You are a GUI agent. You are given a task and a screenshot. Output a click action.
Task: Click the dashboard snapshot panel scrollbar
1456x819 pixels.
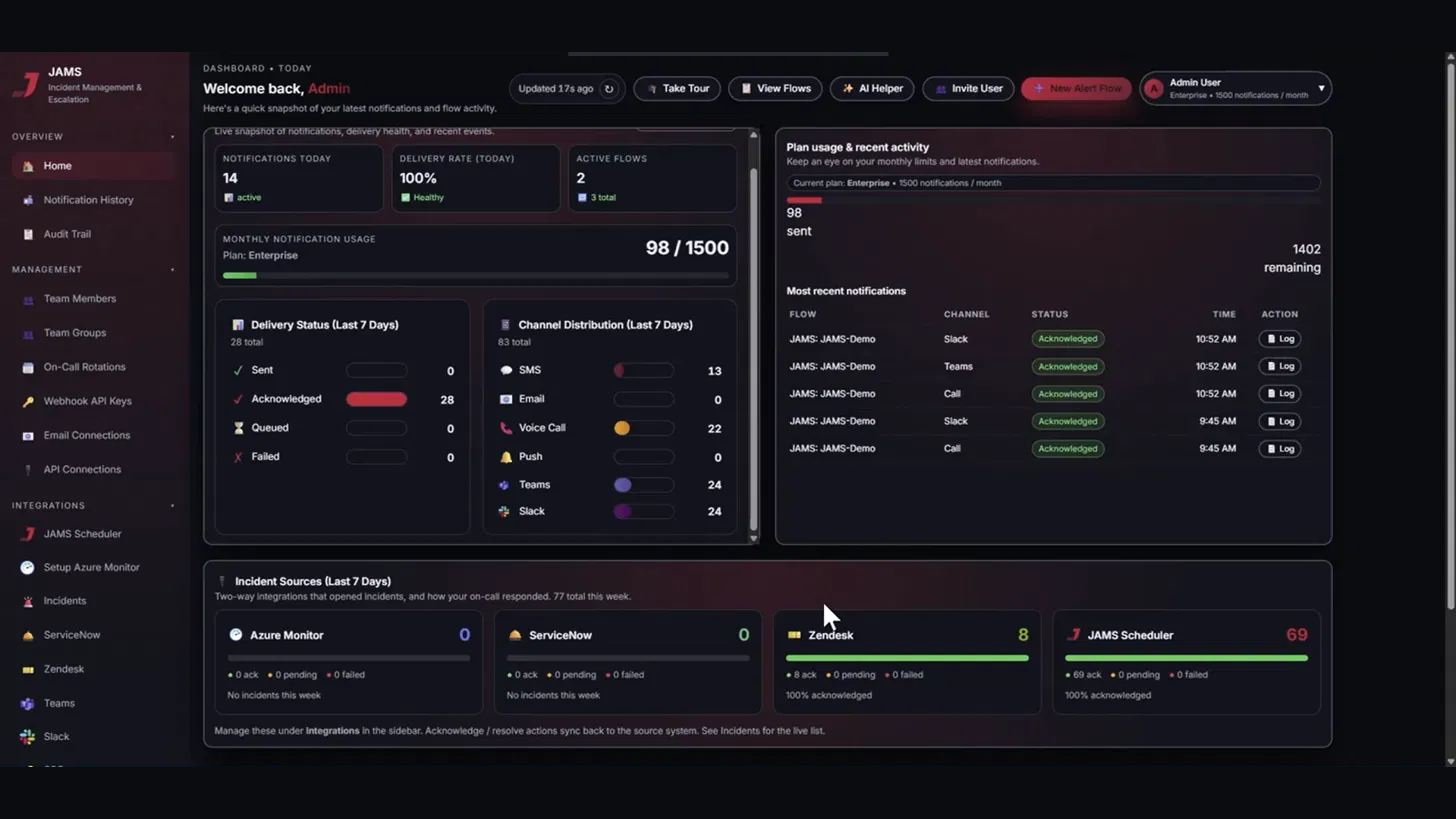[x=754, y=335]
